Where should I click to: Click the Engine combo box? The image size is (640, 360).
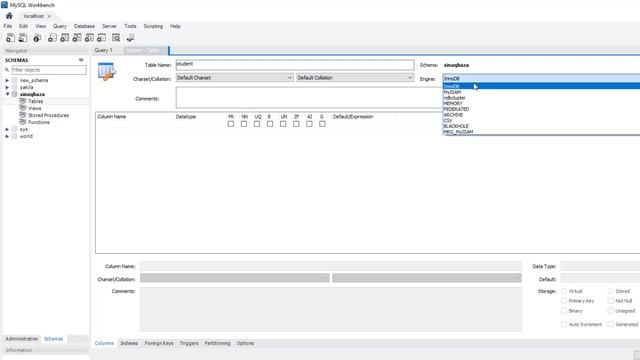tap(541, 78)
